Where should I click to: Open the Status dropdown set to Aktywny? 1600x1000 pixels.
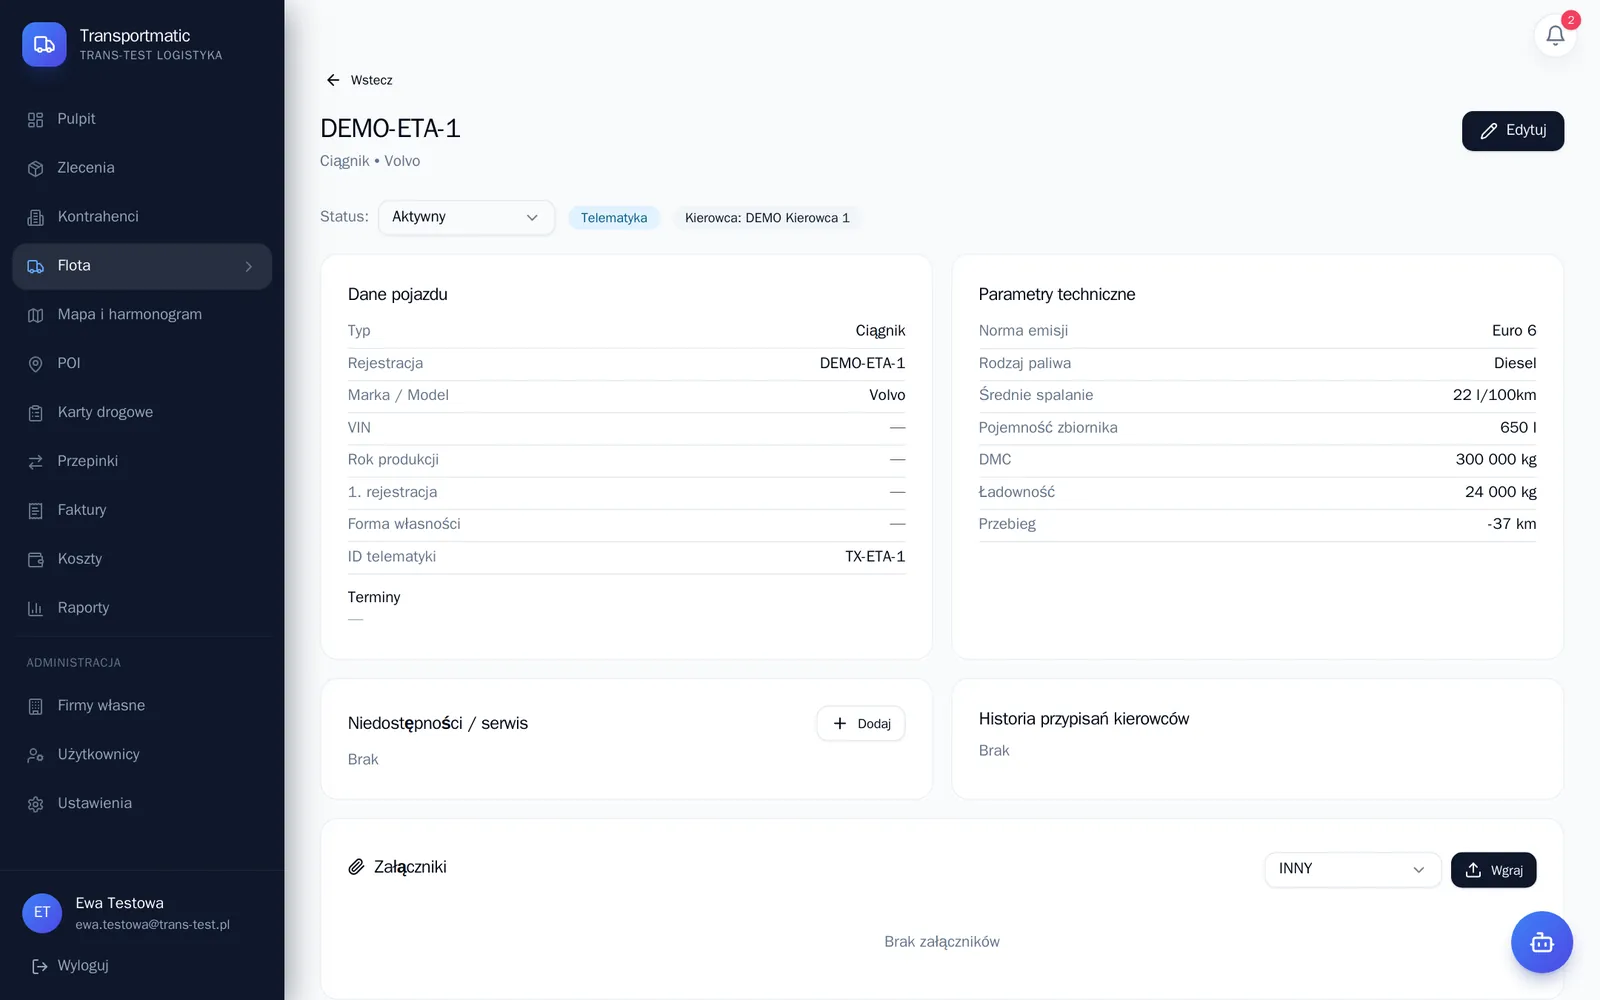(466, 217)
